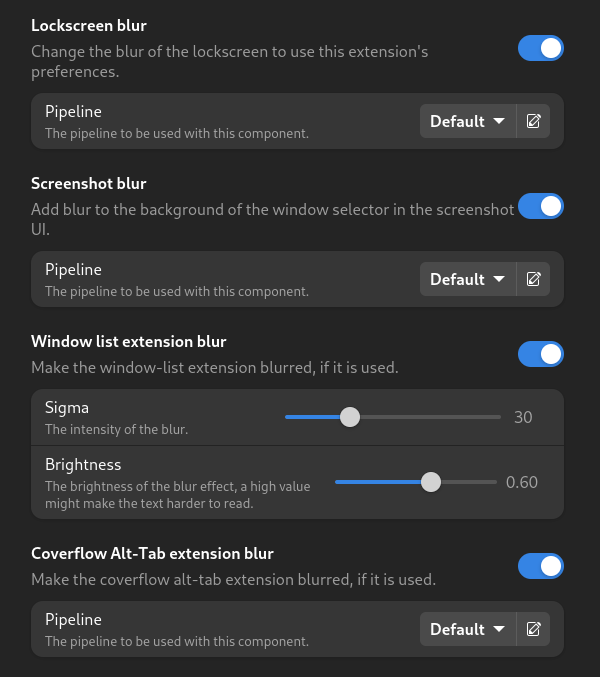Turn off Screenshot blur toggle
The width and height of the screenshot is (600, 677).
point(540,206)
